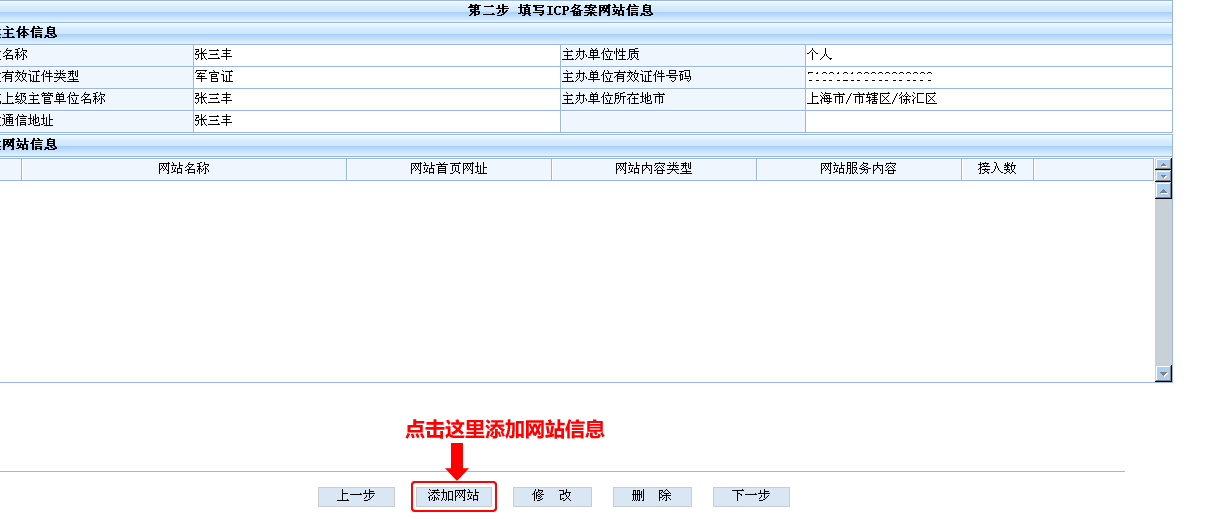This screenshot has height=519, width=1230.
Task: Click the 主办单位所在地市 label
Action: coord(614,99)
